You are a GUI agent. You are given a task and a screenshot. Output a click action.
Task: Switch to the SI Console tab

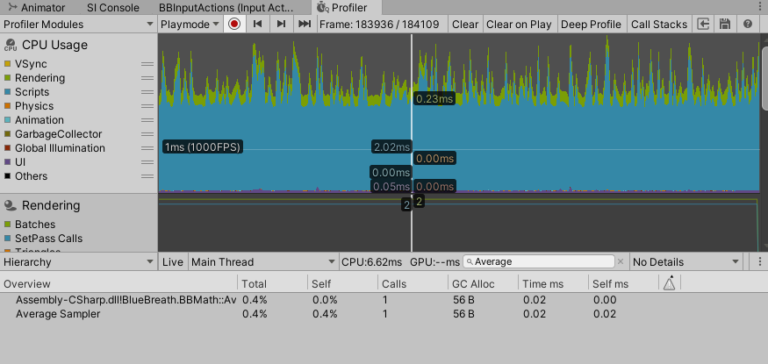[x=113, y=7]
